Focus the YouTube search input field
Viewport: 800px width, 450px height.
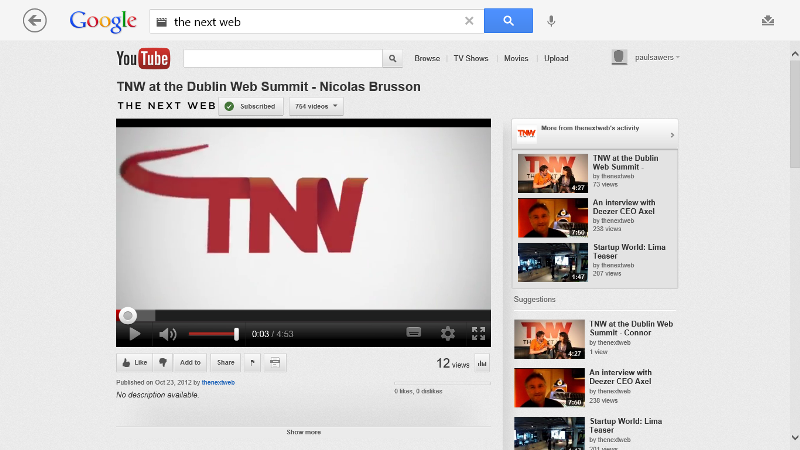[283, 58]
